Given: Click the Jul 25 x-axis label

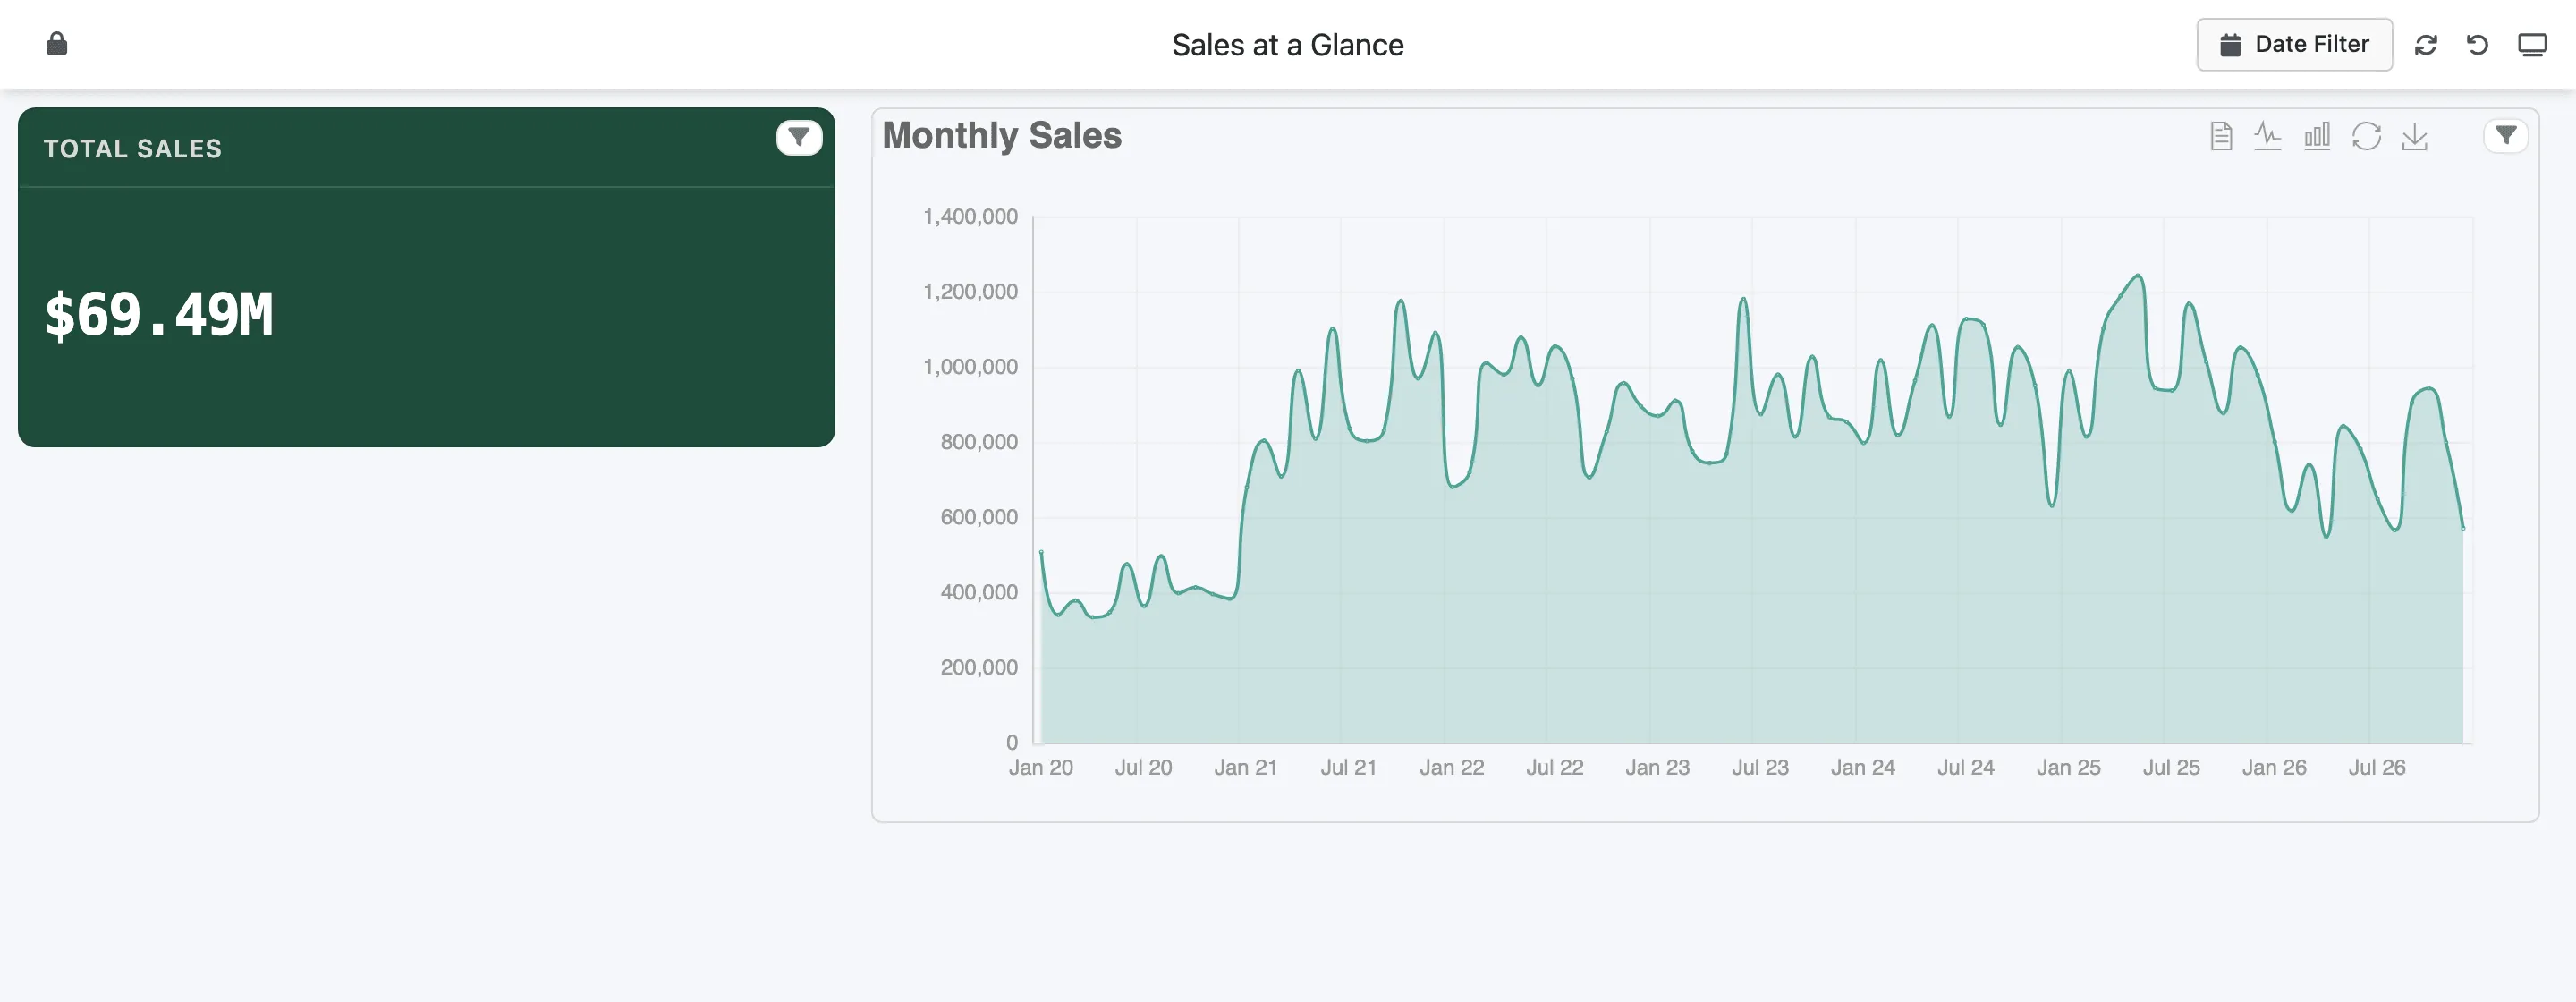Looking at the screenshot, I should click(x=2171, y=767).
